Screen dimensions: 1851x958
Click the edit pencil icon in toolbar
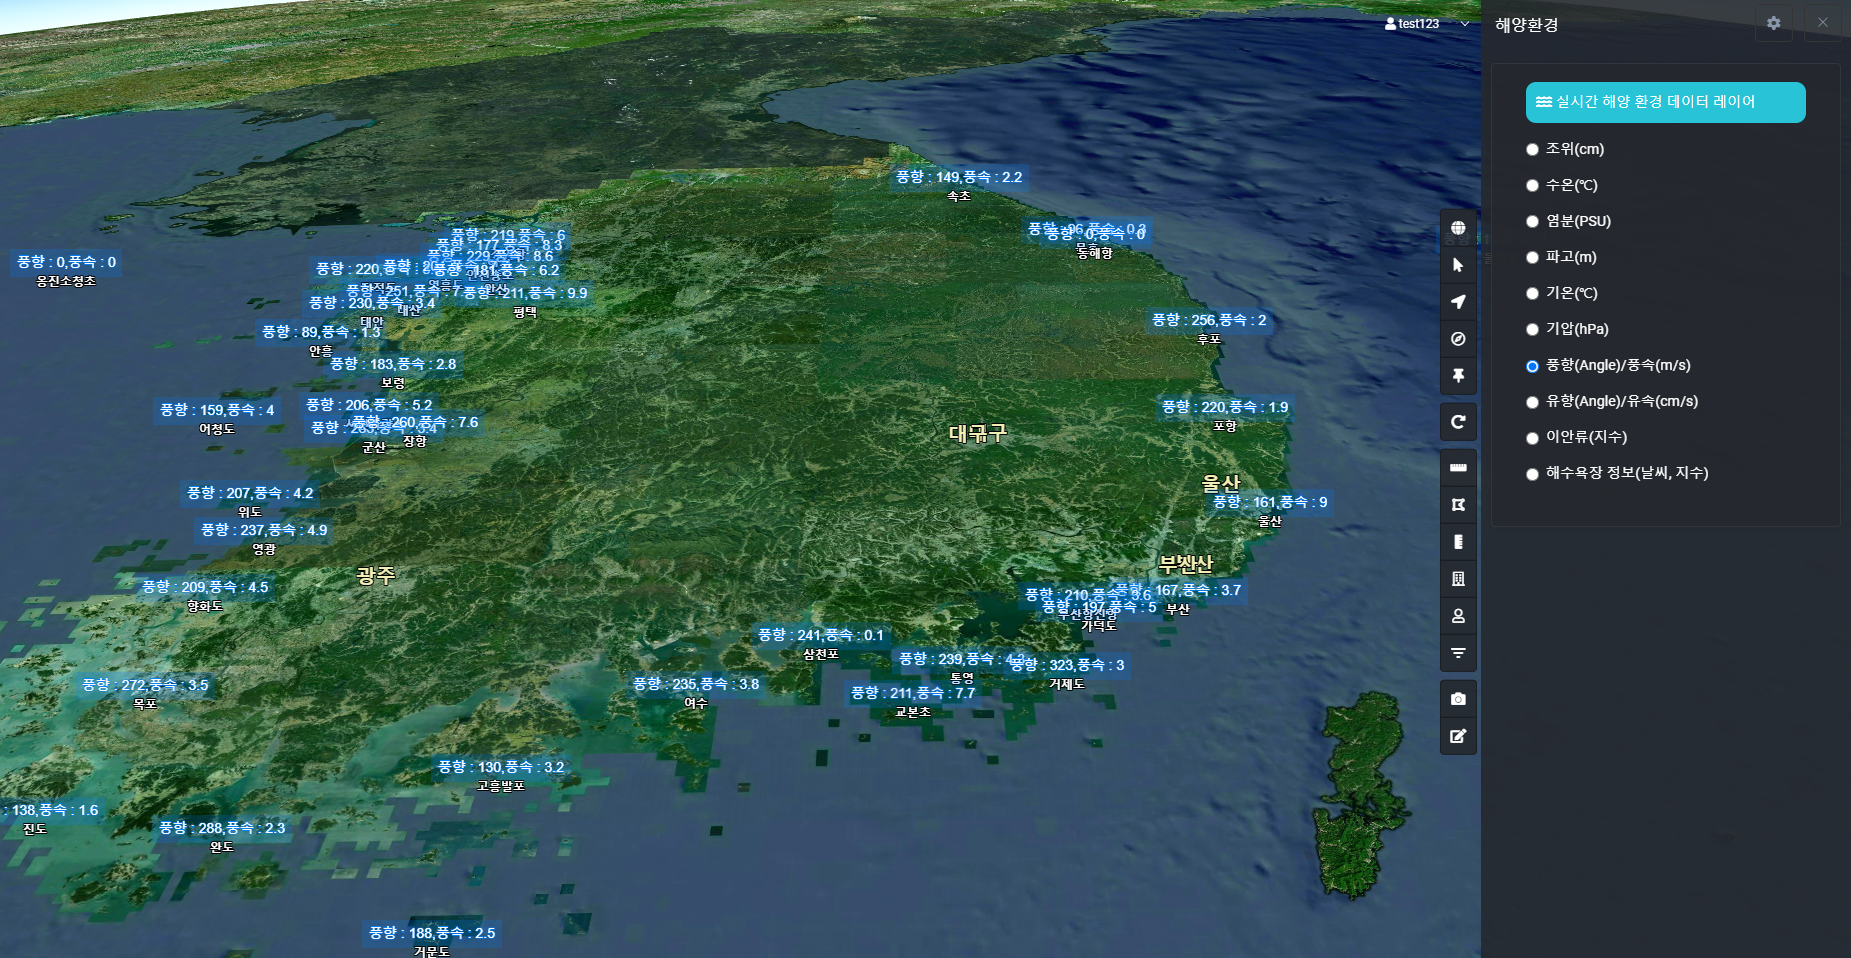click(x=1458, y=736)
